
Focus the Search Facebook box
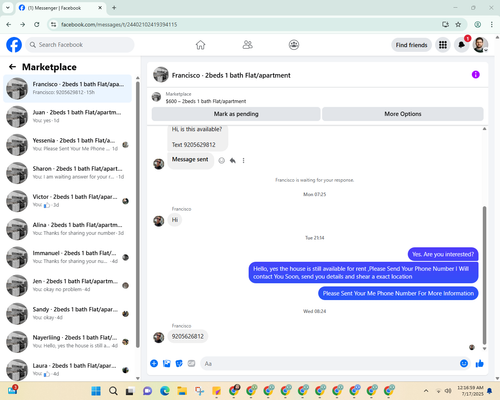pyautogui.click(x=80, y=45)
